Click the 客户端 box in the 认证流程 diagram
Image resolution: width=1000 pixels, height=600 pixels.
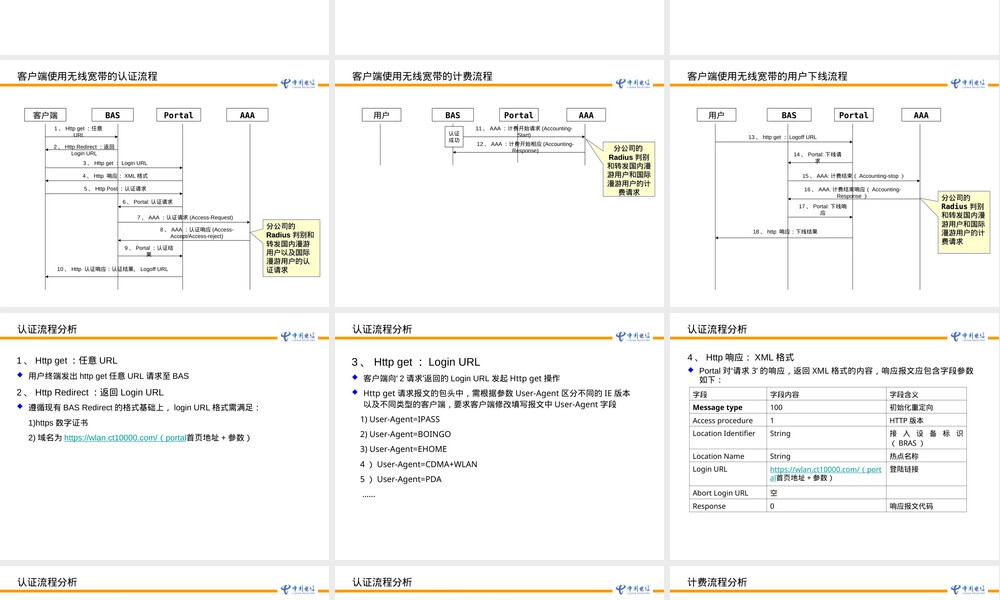coord(45,115)
